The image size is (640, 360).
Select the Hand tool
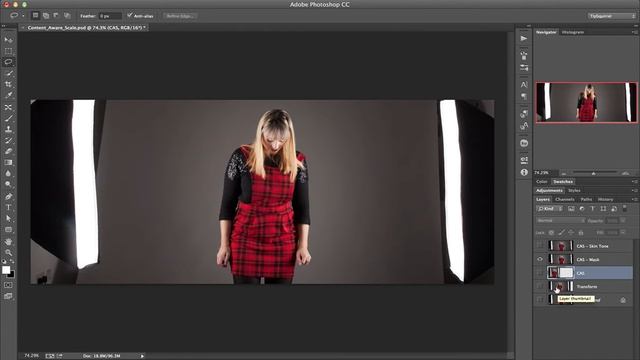[x=8, y=242]
